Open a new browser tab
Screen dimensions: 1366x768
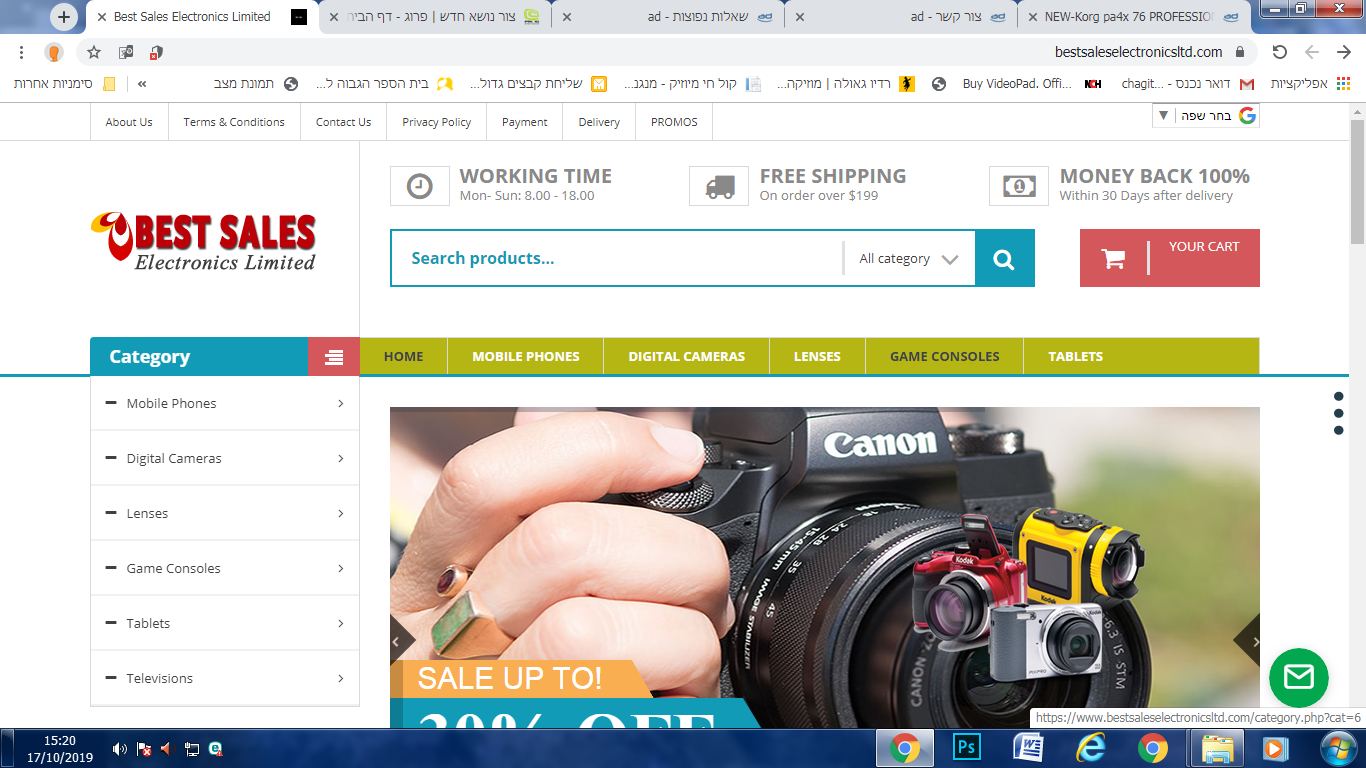click(x=64, y=17)
